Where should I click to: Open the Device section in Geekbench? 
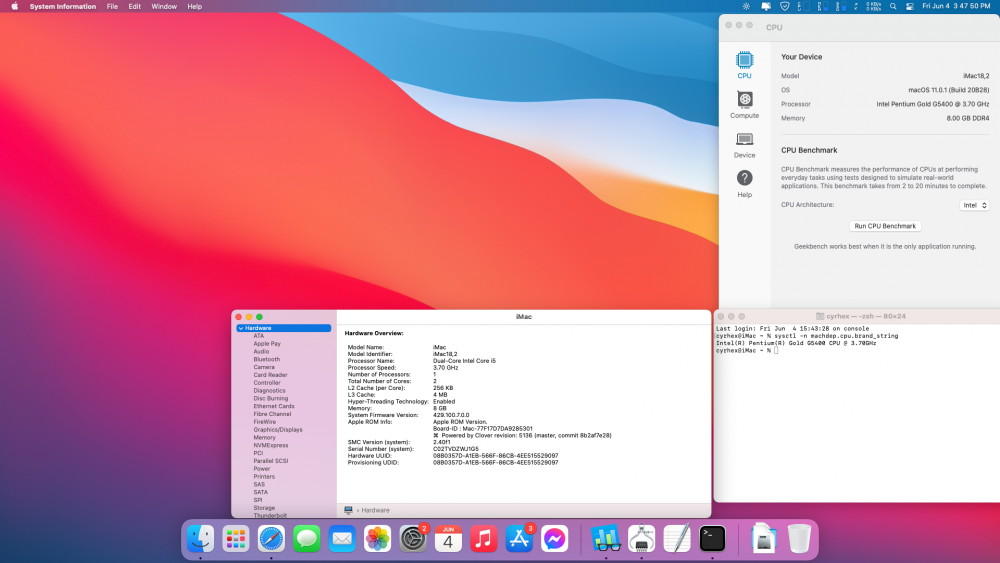[744, 145]
